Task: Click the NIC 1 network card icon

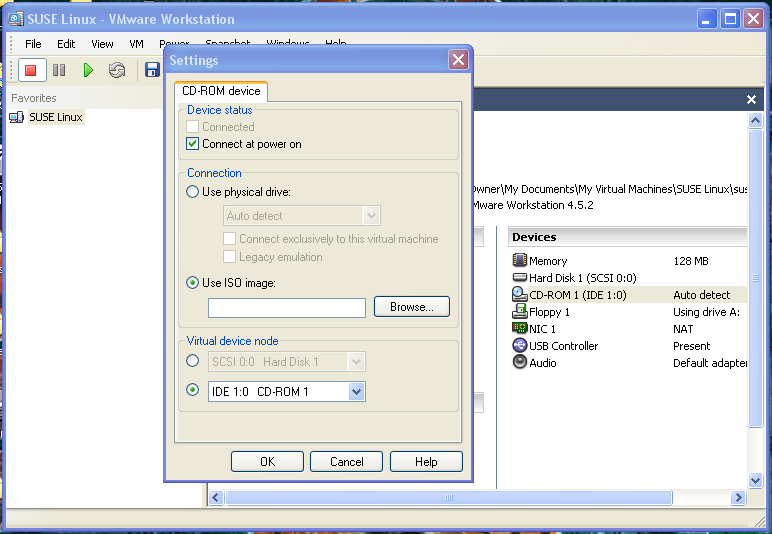Action: coord(519,329)
